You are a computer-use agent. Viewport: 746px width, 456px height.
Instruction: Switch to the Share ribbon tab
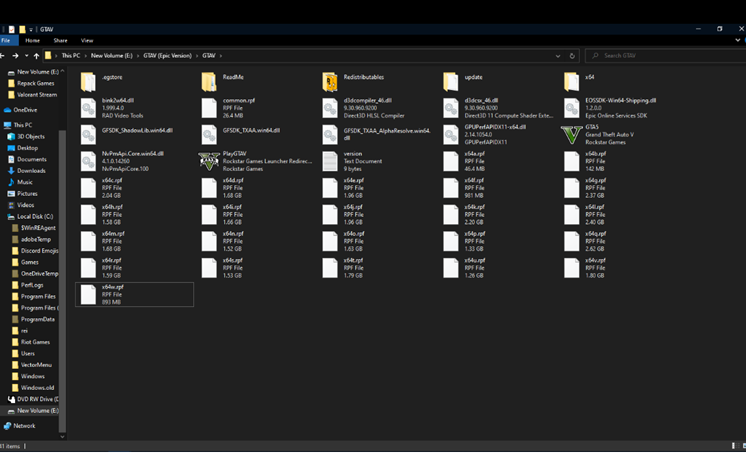coord(60,40)
